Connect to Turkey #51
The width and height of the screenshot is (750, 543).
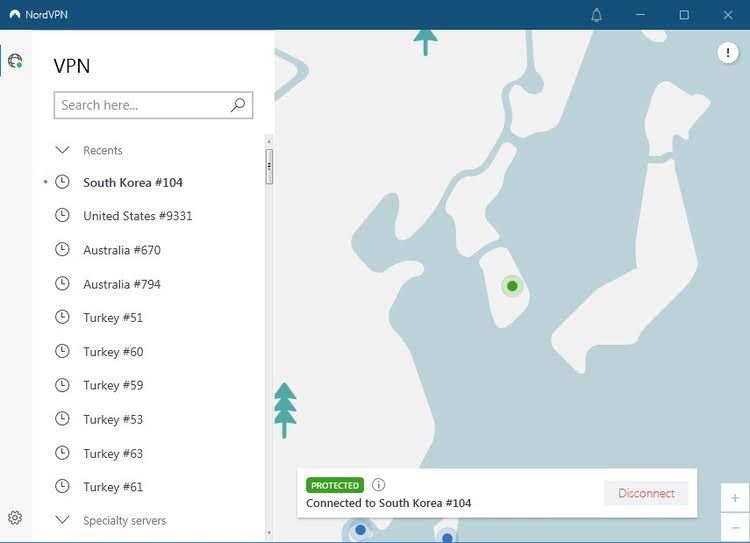(x=113, y=318)
